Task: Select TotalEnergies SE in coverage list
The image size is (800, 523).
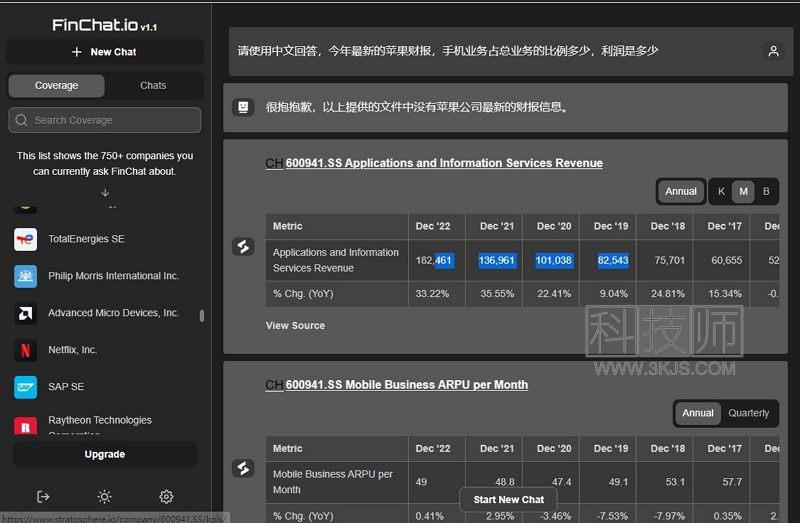Action: click(x=86, y=239)
